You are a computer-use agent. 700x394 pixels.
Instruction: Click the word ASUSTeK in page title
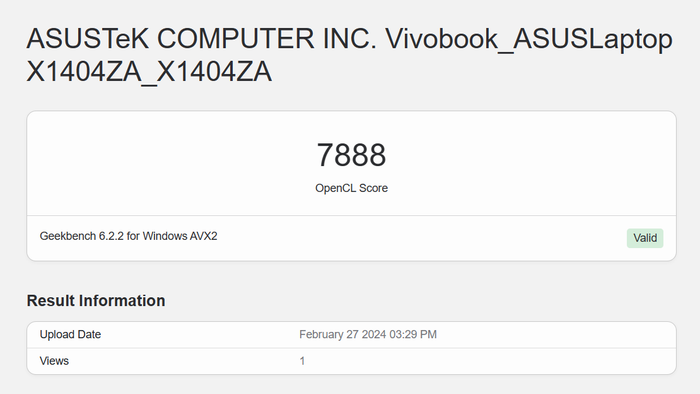[88, 39]
